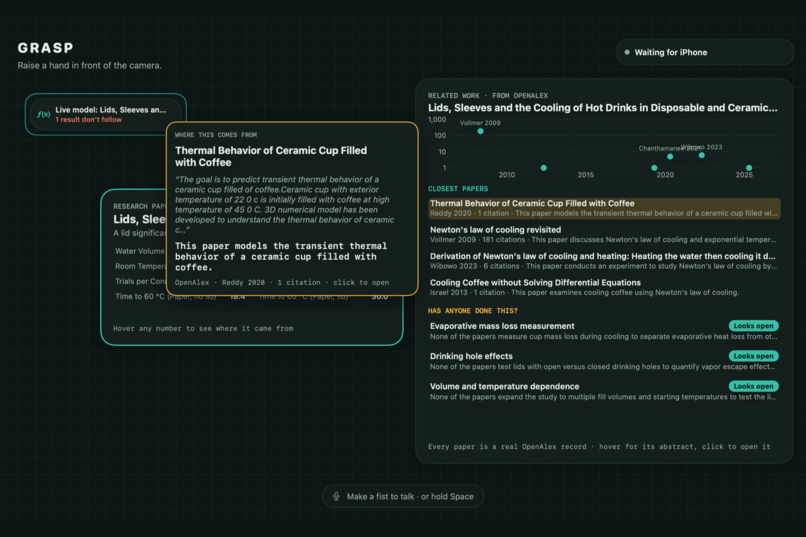Open 'Newton's law of cooling revisited' paper
This screenshot has width=806, height=537.
604,234
